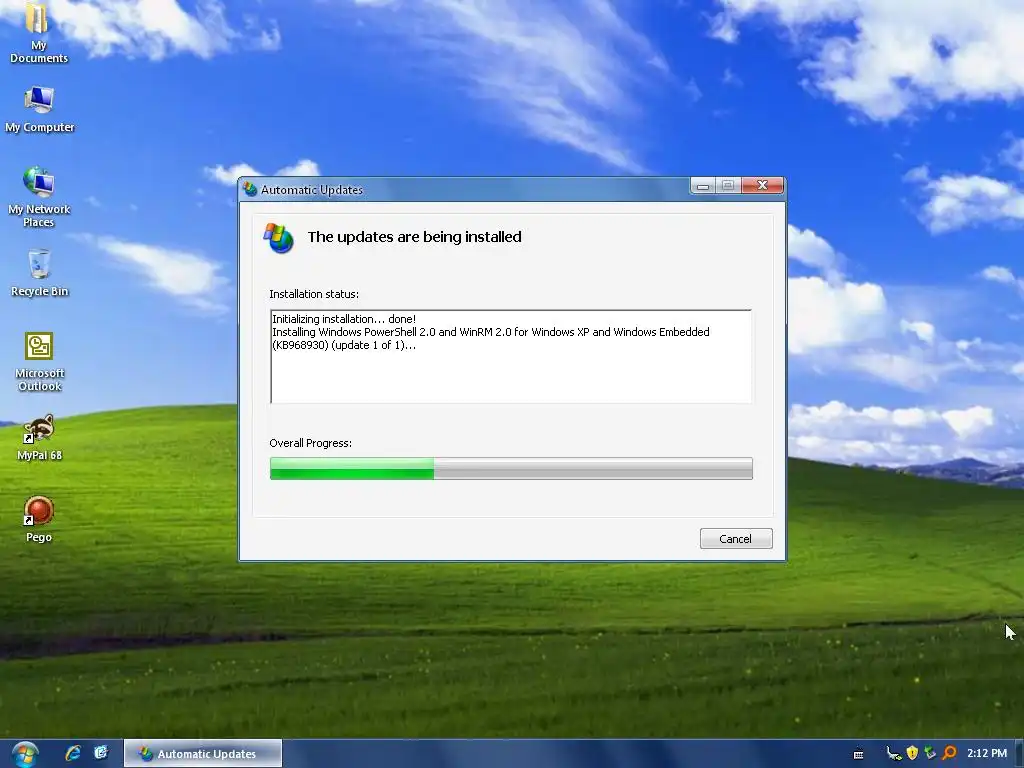Select the MyPal 68 browser shortcut
Image resolution: width=1024 pixels, height=768 pixels.
[39, 438]
